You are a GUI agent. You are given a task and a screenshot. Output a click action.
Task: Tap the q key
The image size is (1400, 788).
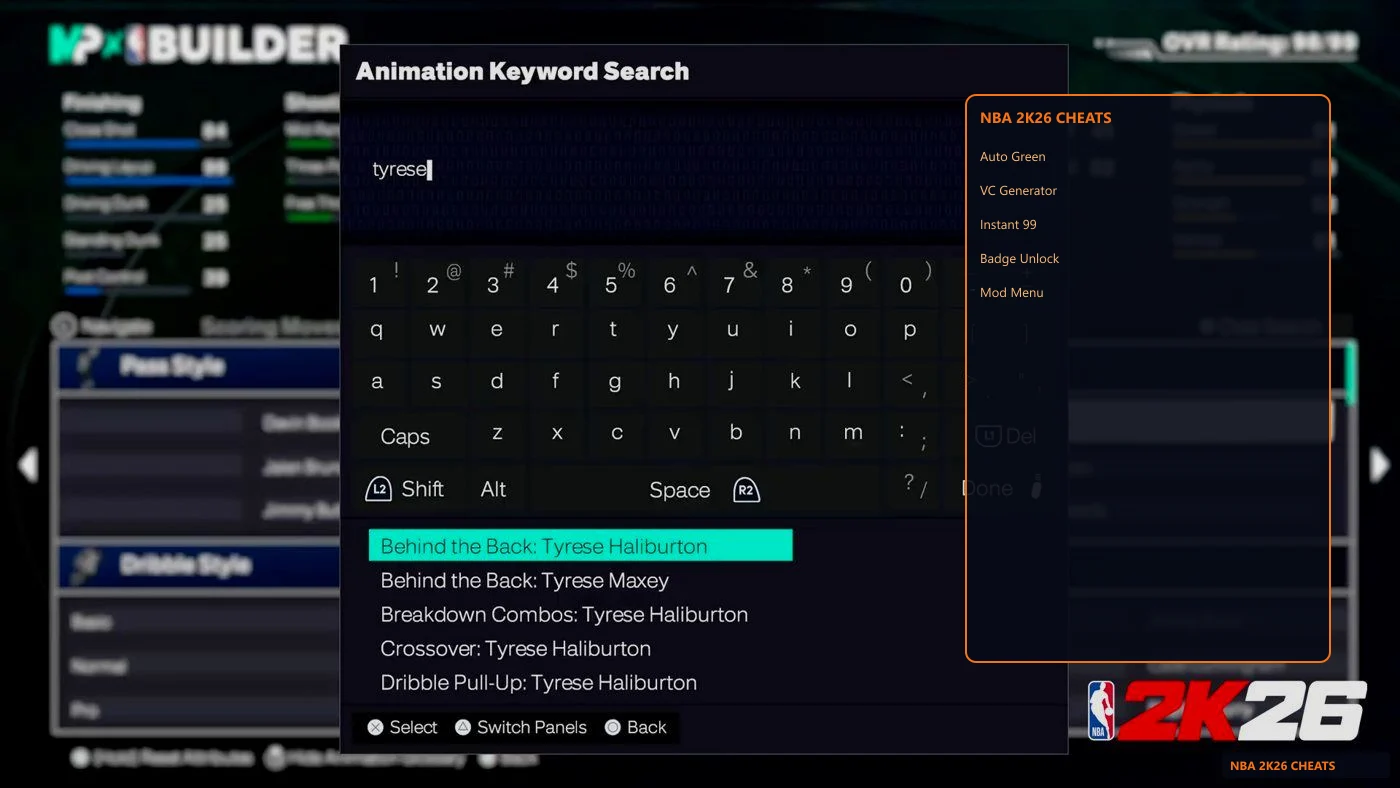click(377, 330)
